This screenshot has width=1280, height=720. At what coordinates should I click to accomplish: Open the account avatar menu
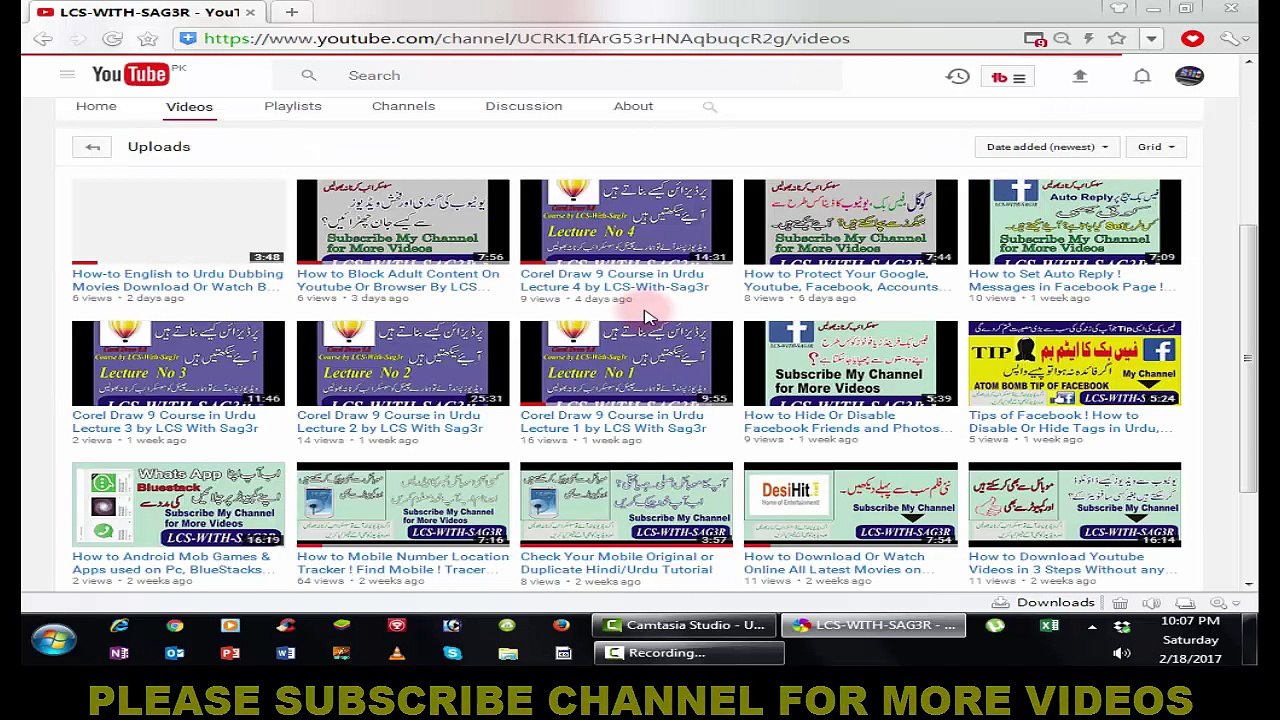click(1189, 76)
